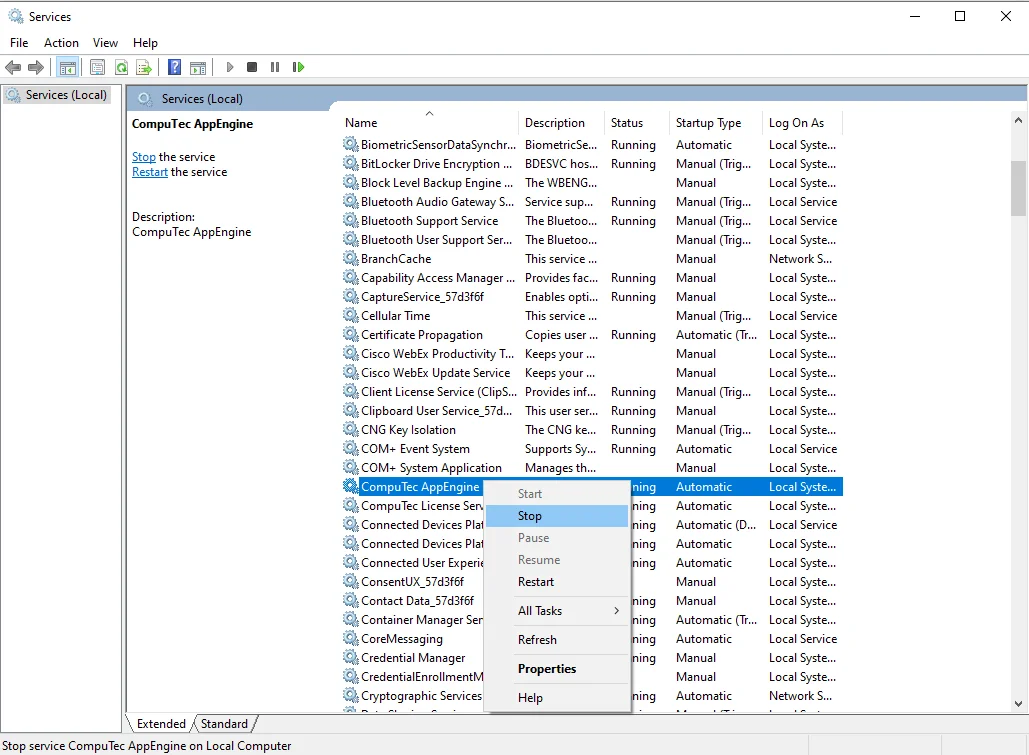1029x755 pixels.
Task: Click the vertical scrollbar down arrow
Action: coord(1018,703)
